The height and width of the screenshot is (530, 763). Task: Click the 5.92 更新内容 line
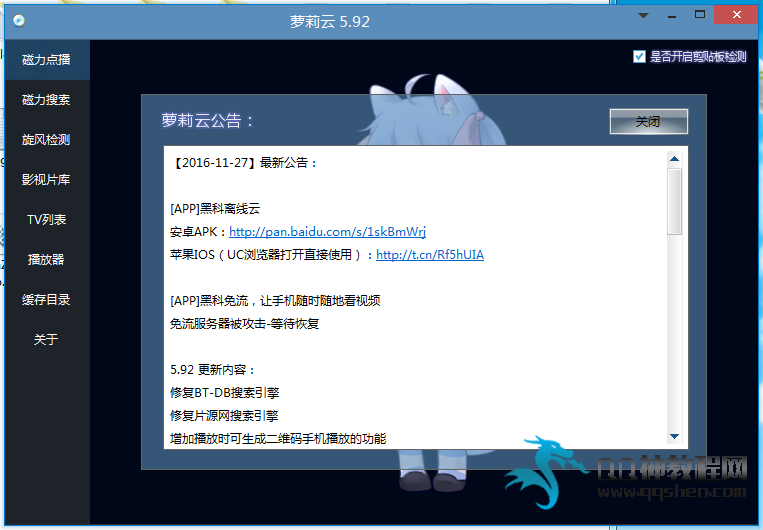click(x=213, y=370)
